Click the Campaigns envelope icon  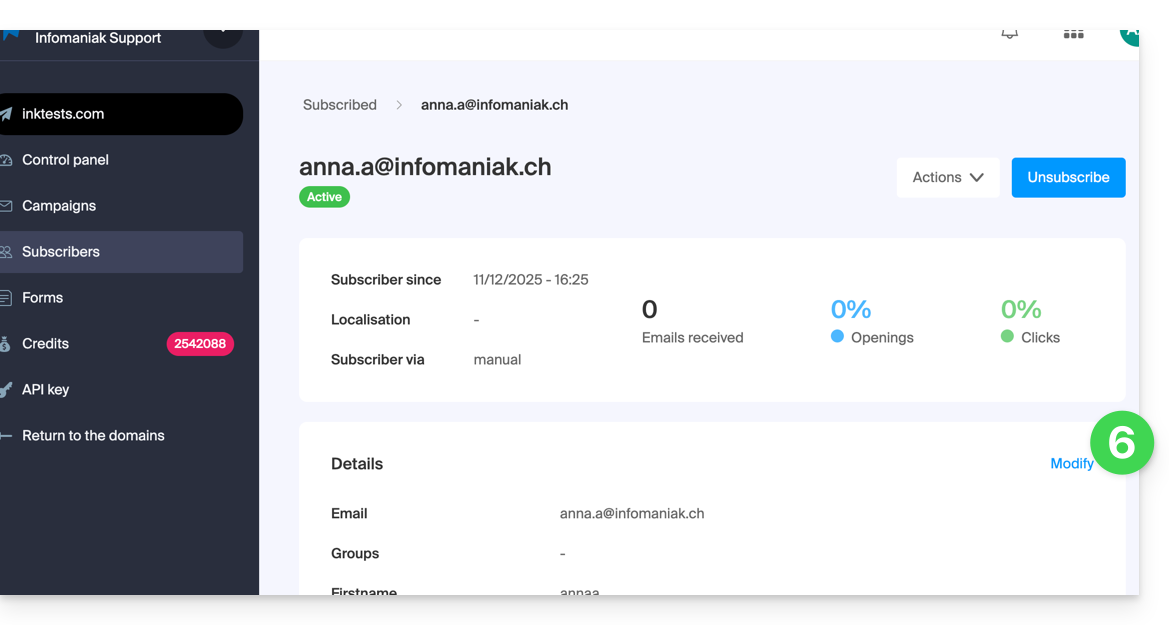pyautogui.click(x=6, y=206)
